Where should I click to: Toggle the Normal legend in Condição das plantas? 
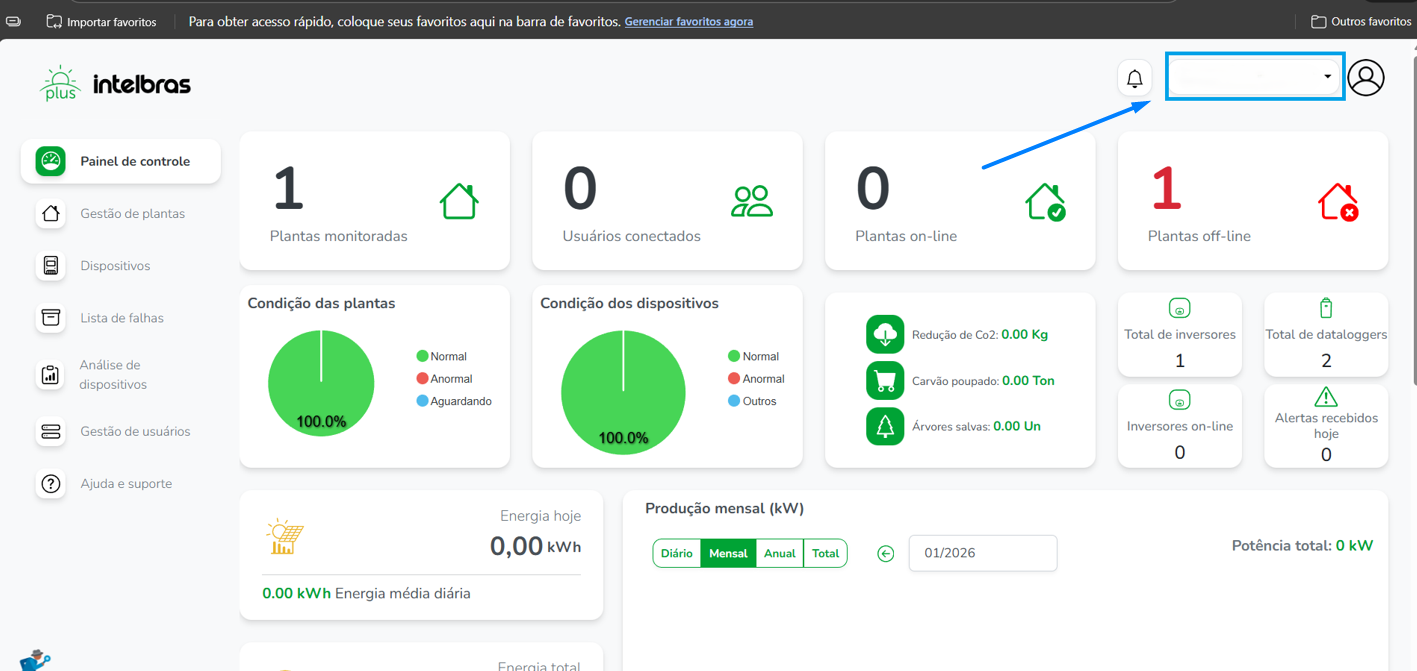441,356
